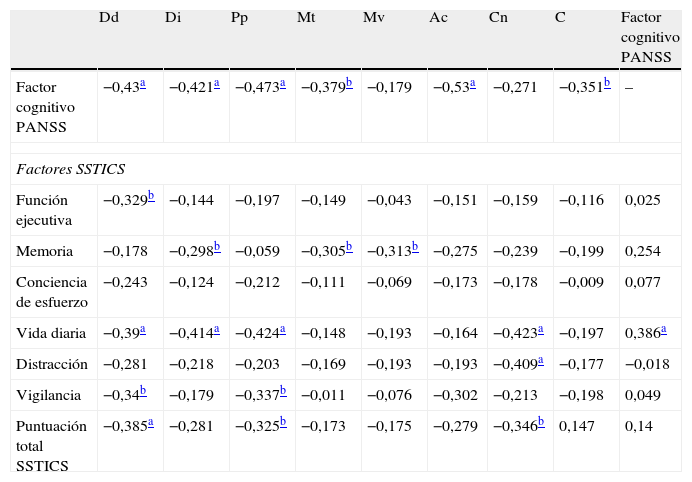The width and height of the screenshot is (692, 482).
Task: Select the Distracción row label cell
Action: [52, 366]
